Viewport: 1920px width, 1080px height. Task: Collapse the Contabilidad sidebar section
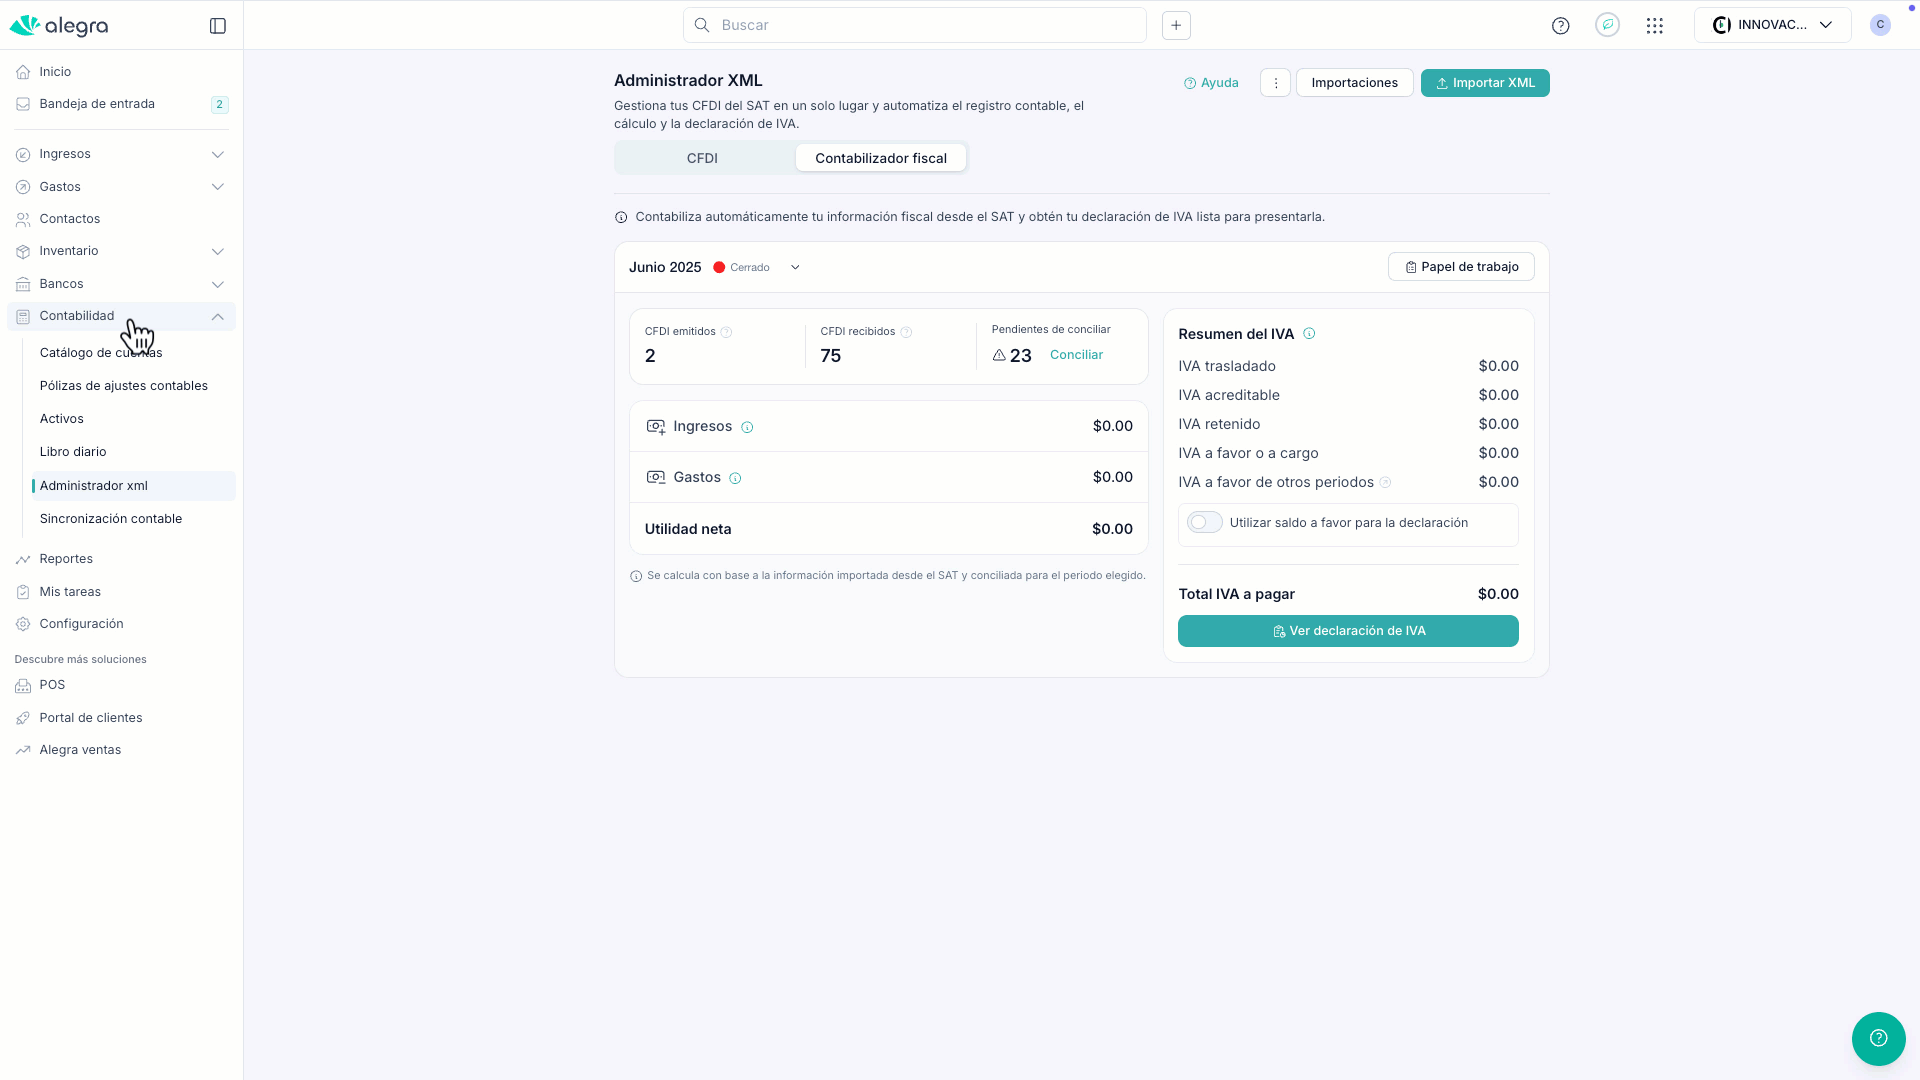(x=217, y=317)
